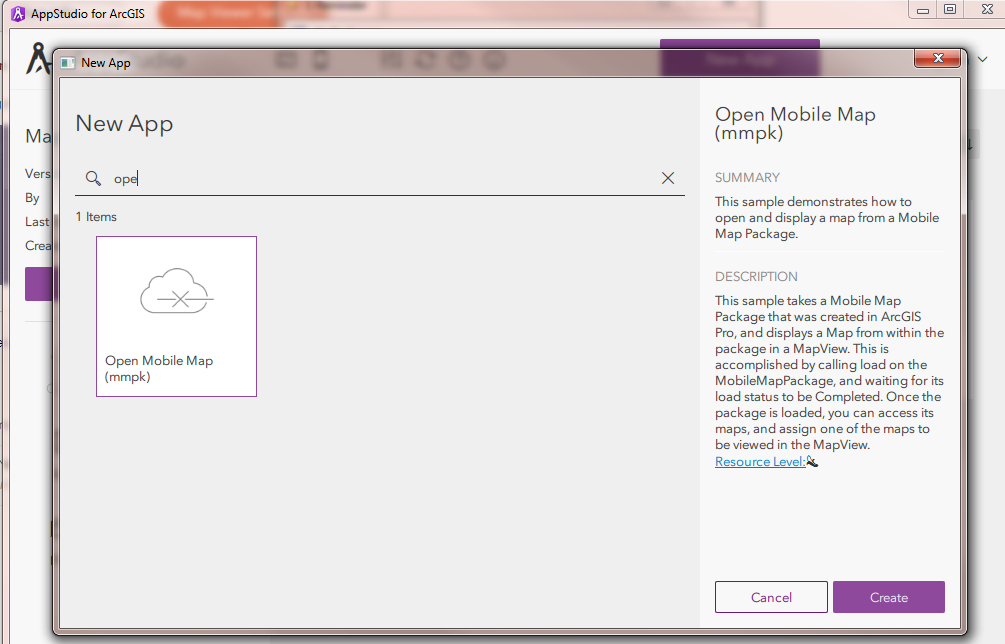The width and height of the screenshot is (1005, 644).
Task: Clear the search text with X
Action: pyautogui.click(x=668, y=178)
